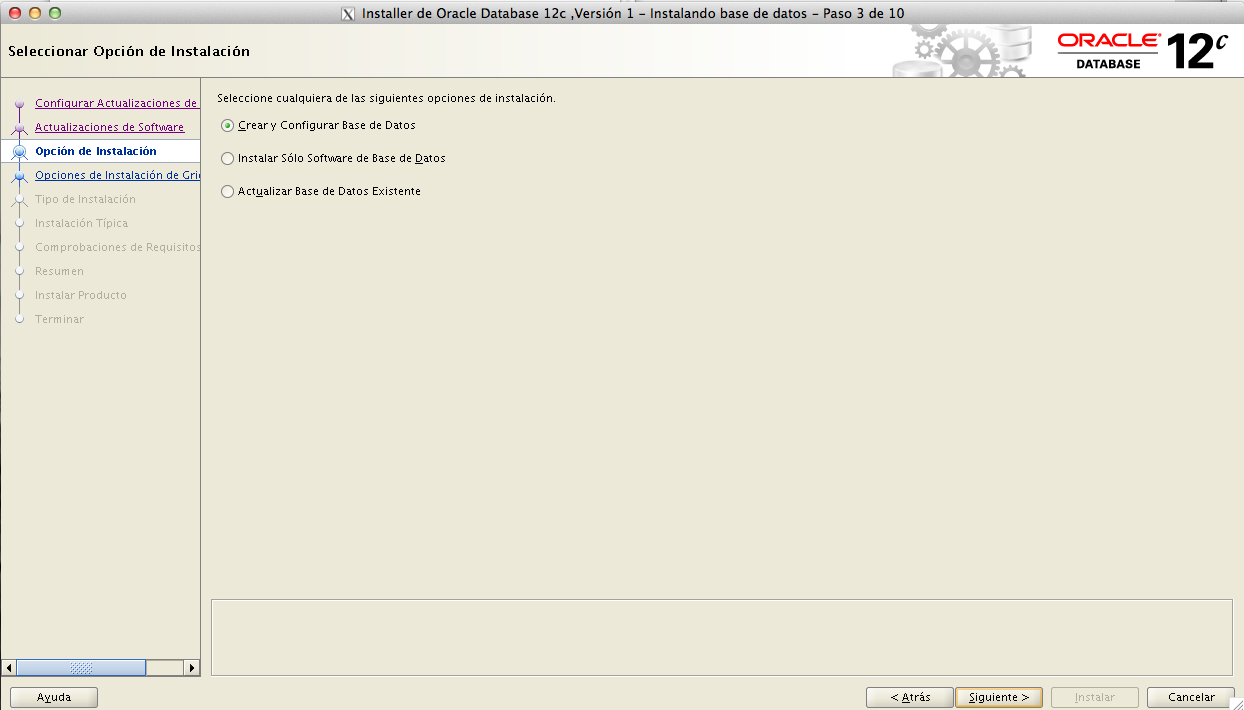
Task: Click step icon beside Opción de Instalación
Action: [x=19, y=152]
